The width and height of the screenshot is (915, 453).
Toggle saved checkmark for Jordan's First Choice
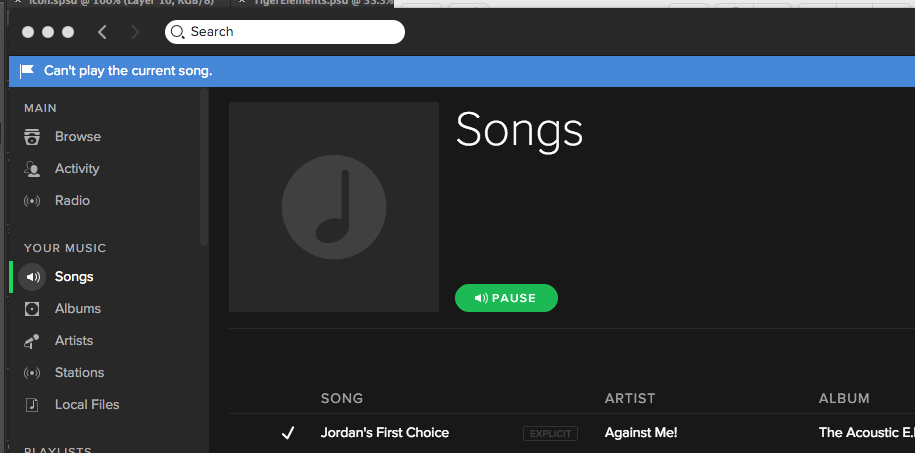pos(288,433)
